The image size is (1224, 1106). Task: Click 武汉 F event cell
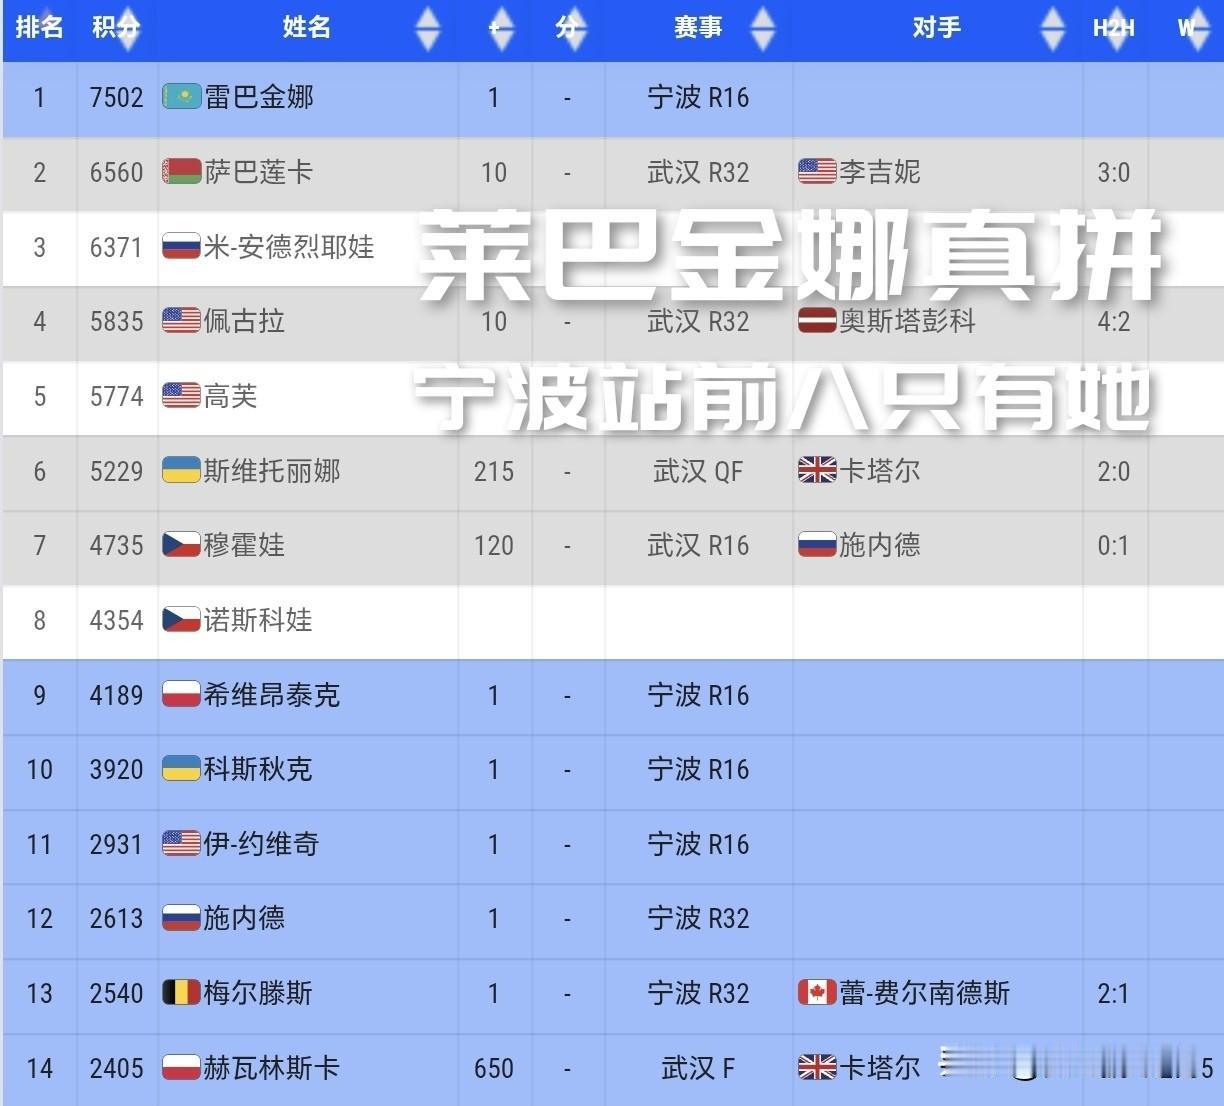698,1068
